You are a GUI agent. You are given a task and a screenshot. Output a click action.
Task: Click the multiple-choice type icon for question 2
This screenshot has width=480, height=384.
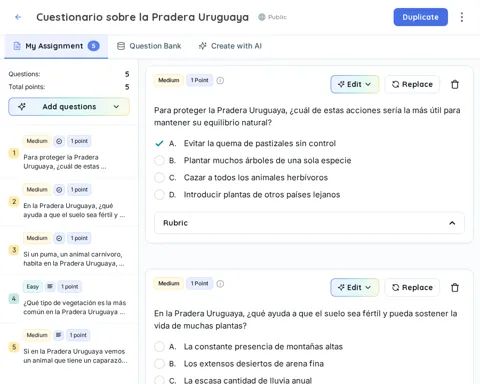[x=59, y=190]
